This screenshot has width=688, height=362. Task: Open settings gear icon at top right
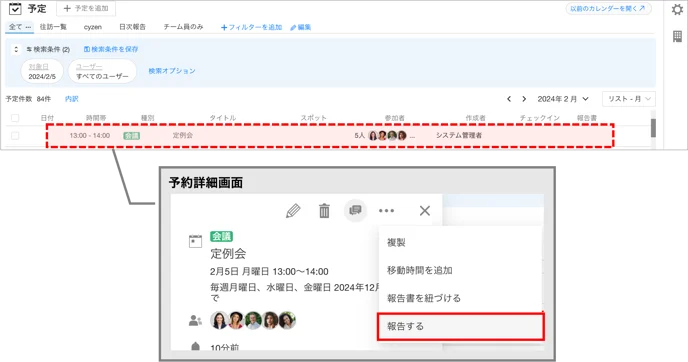tap(677, 9)
